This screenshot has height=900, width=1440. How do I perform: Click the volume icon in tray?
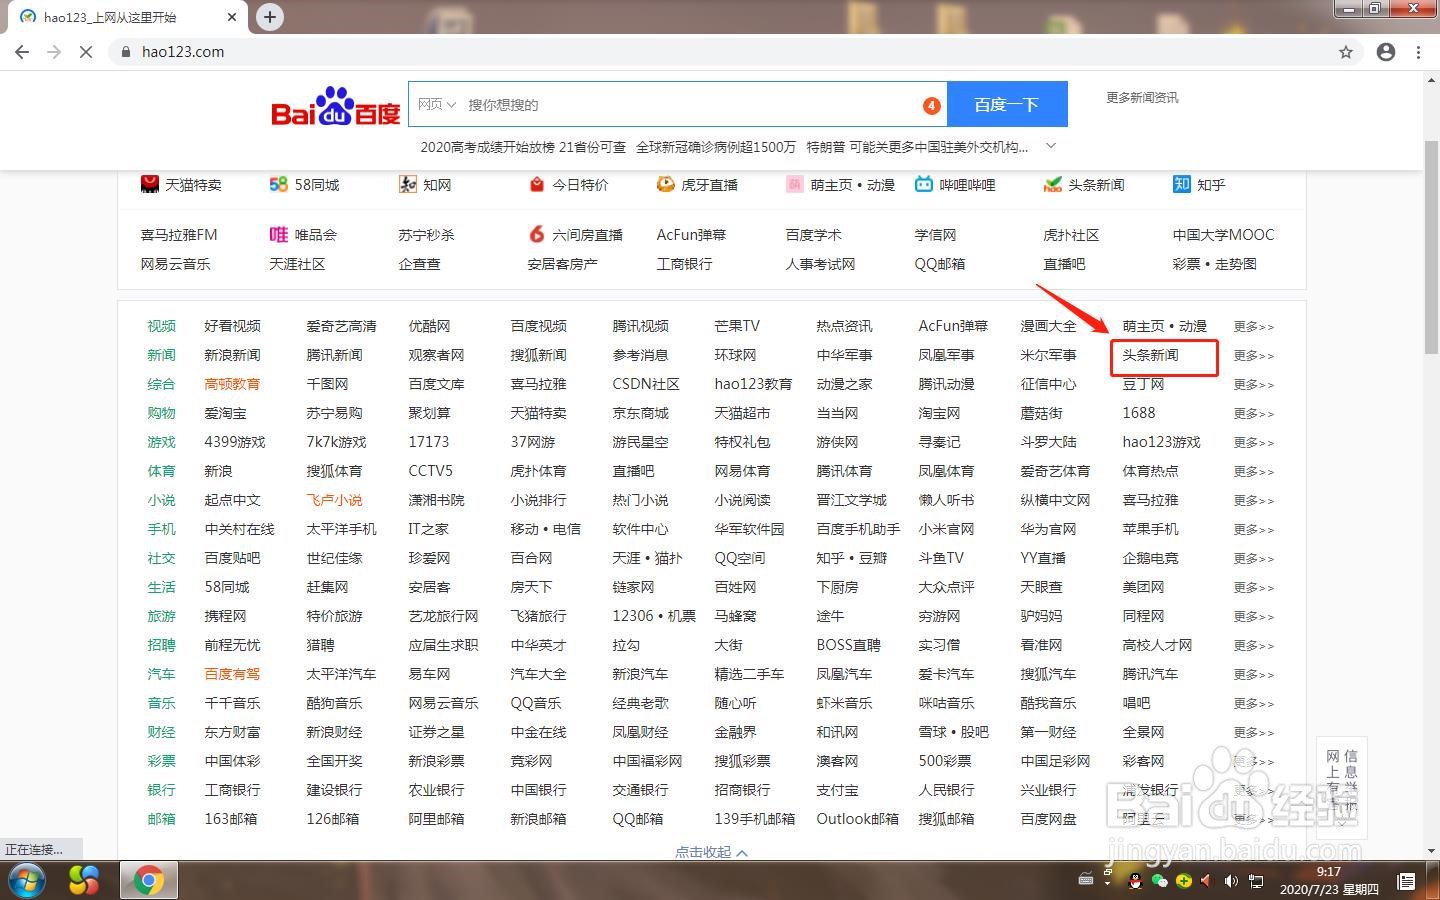coord(1230,881)
